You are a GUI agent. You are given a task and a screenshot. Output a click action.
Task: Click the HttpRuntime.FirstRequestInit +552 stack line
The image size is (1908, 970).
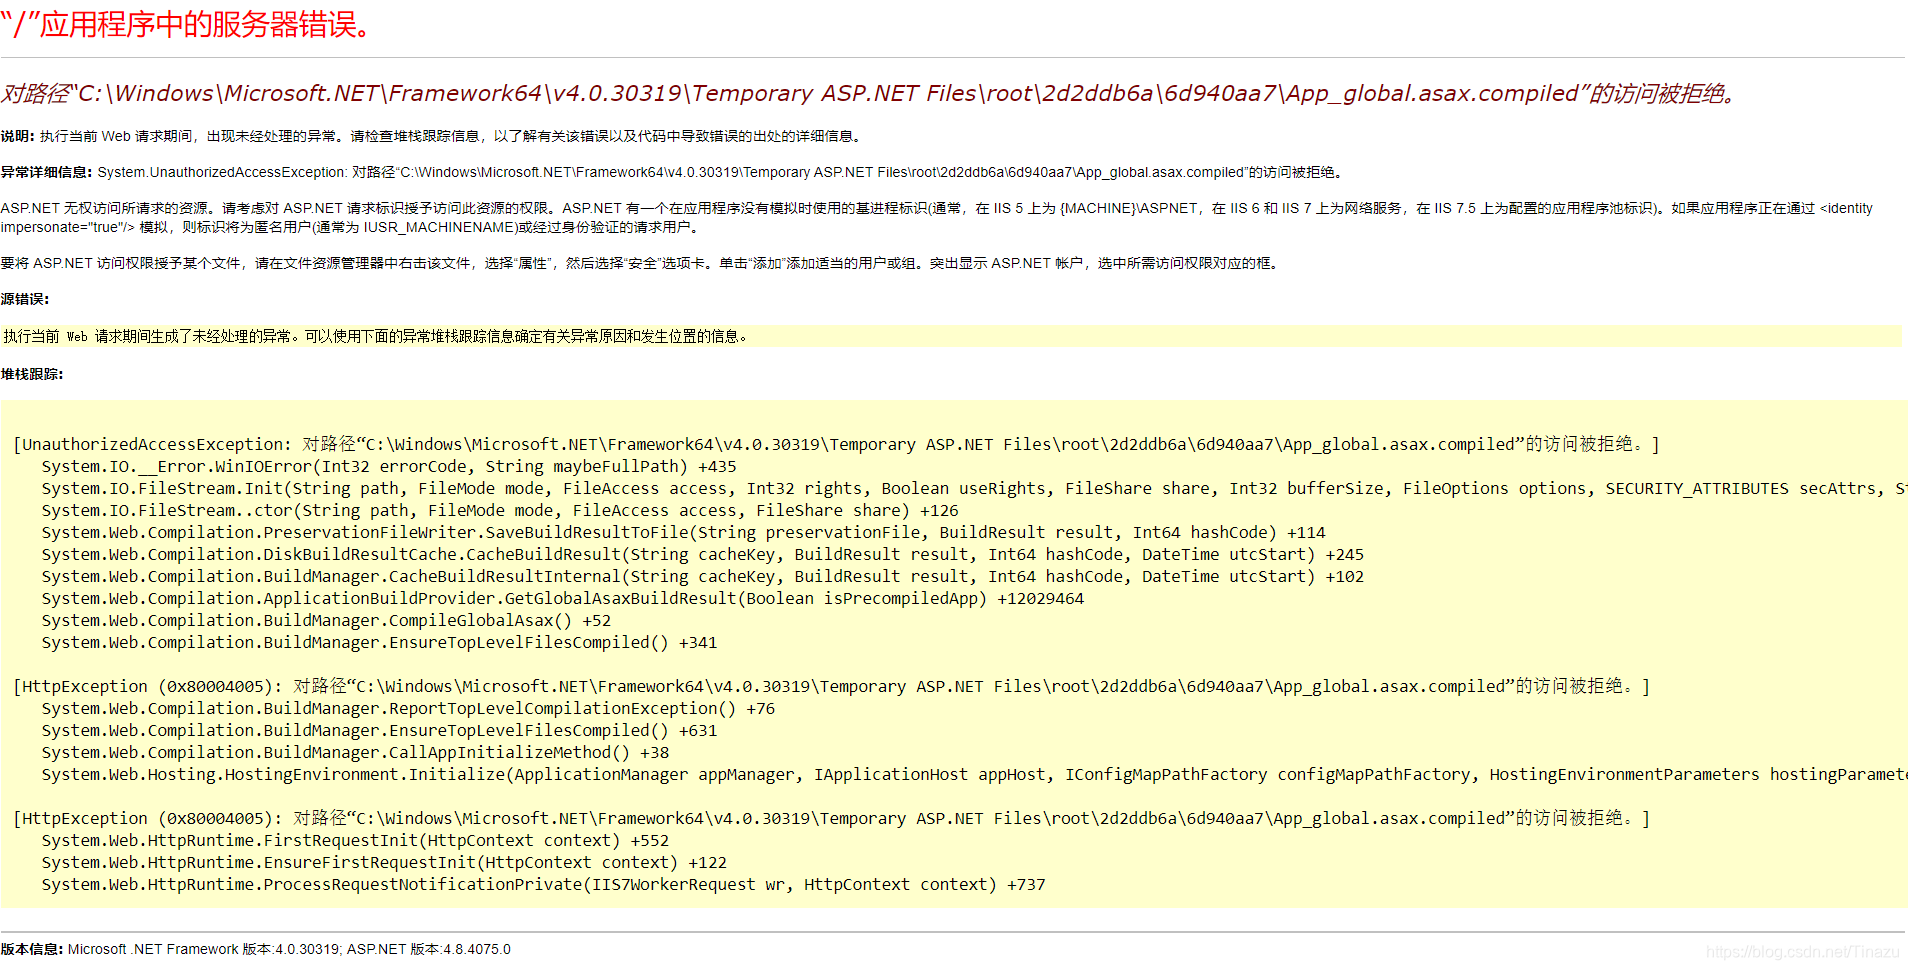click(x=355, y=840)
